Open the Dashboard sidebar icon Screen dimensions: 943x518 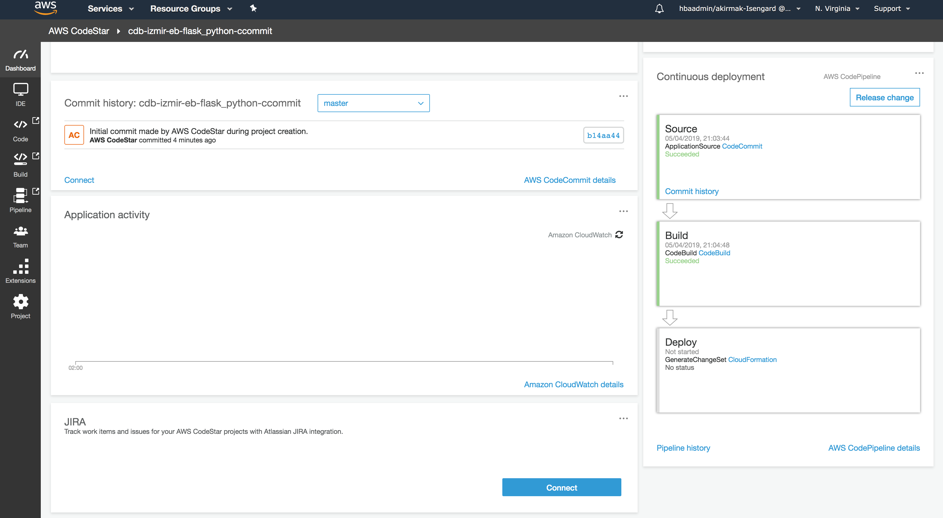click(x=20, y=60)
